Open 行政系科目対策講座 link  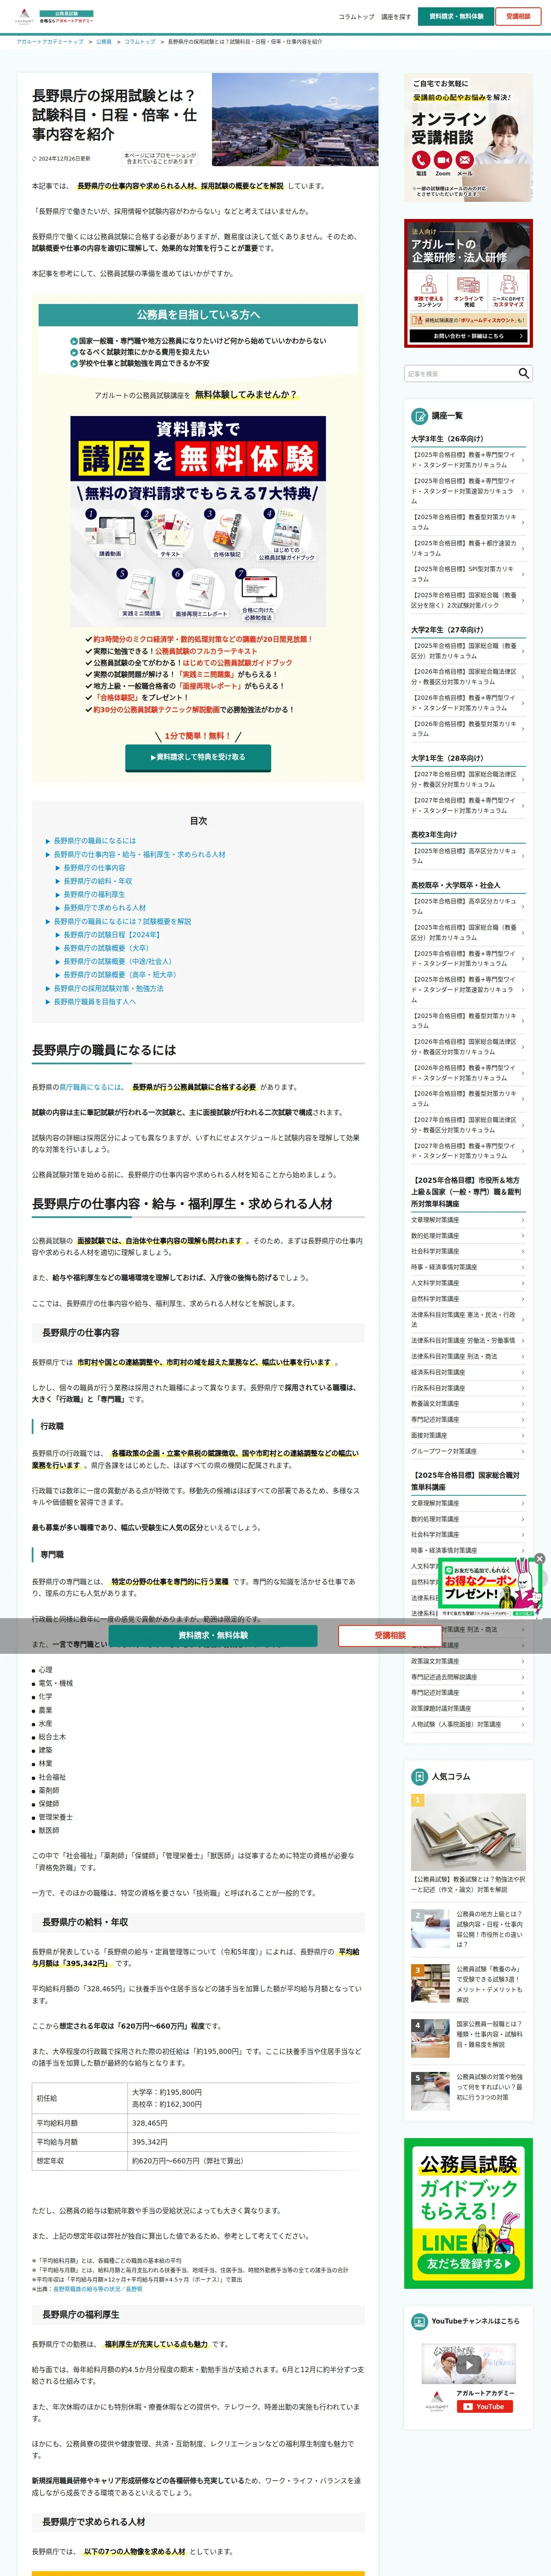coord(468,1388)
